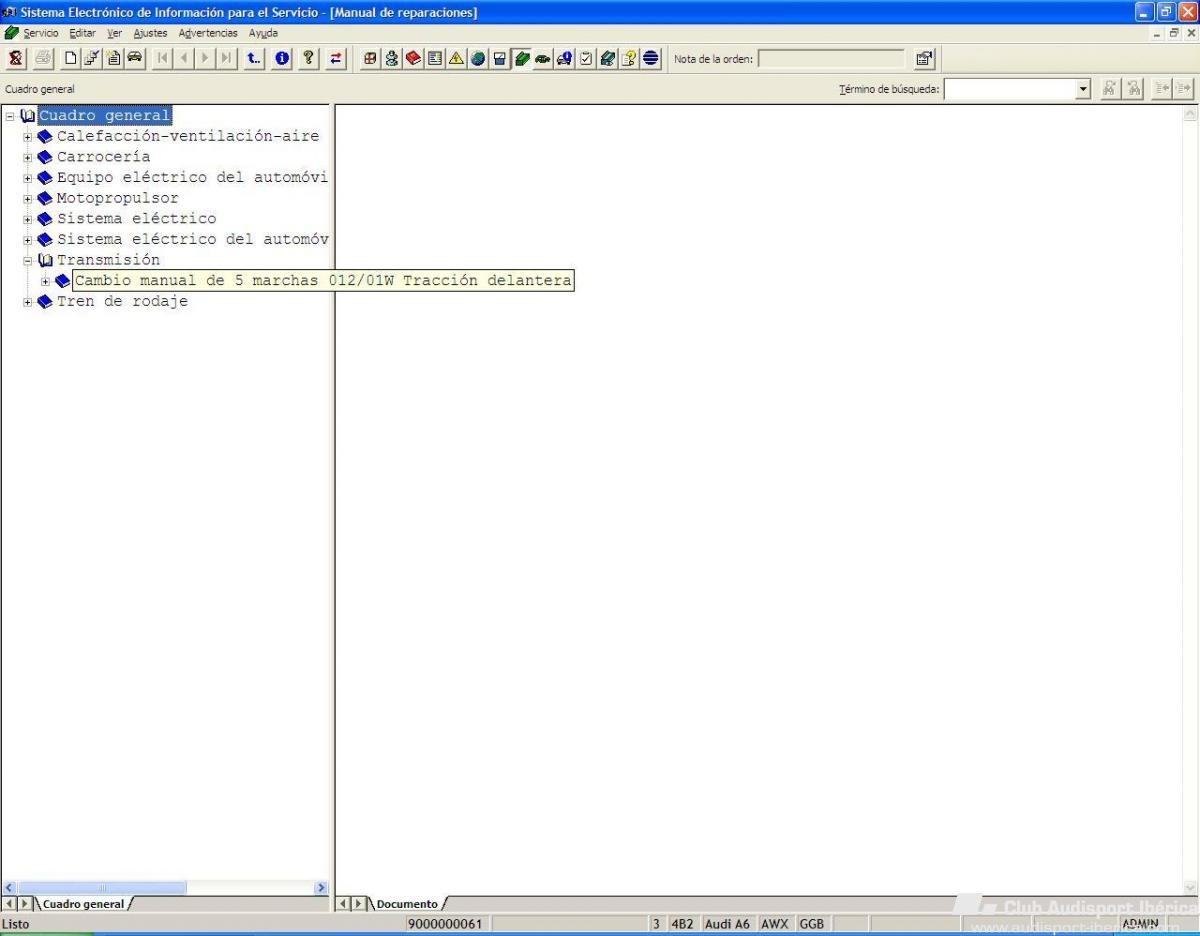Select the Cuadro general bottom tab
Viewport: 1200px width, 936px height.
tap(83, 904)
